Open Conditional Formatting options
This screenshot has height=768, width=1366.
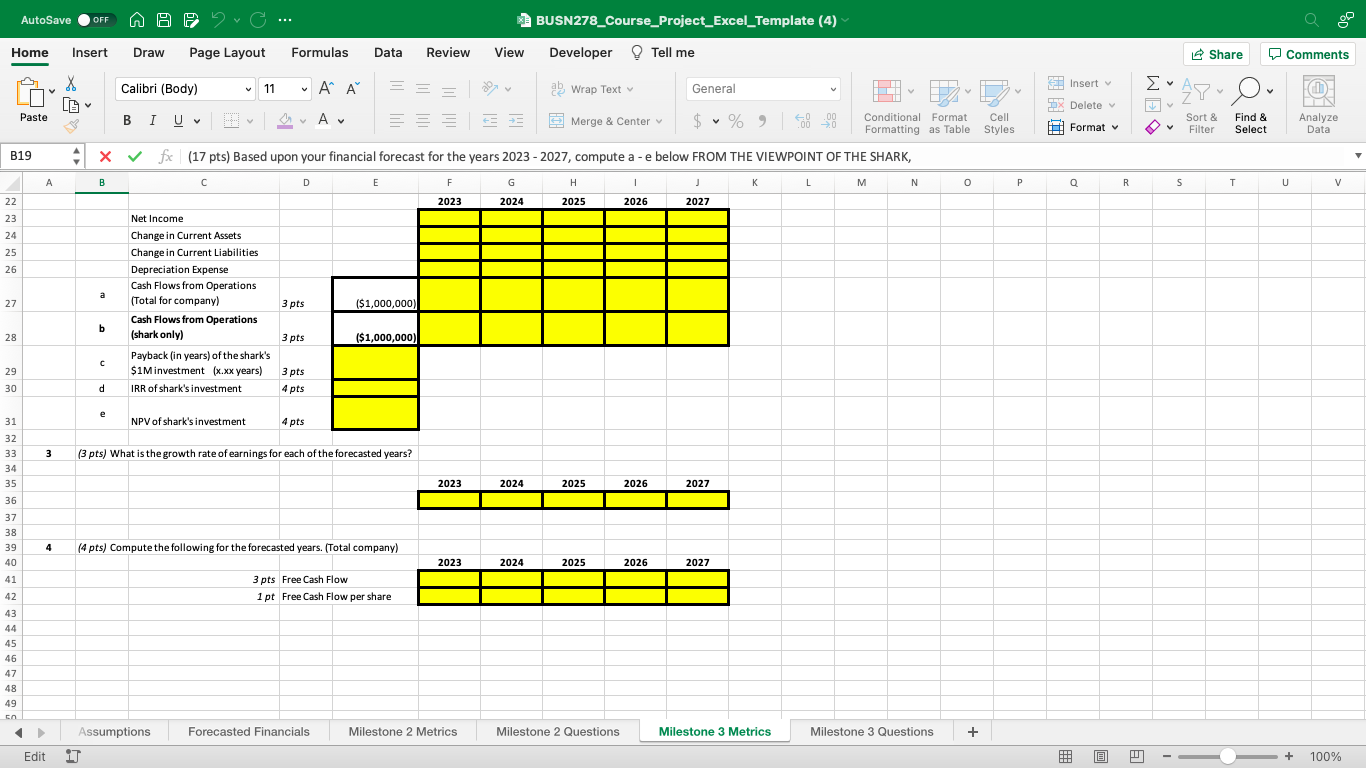tap(890, 105)
